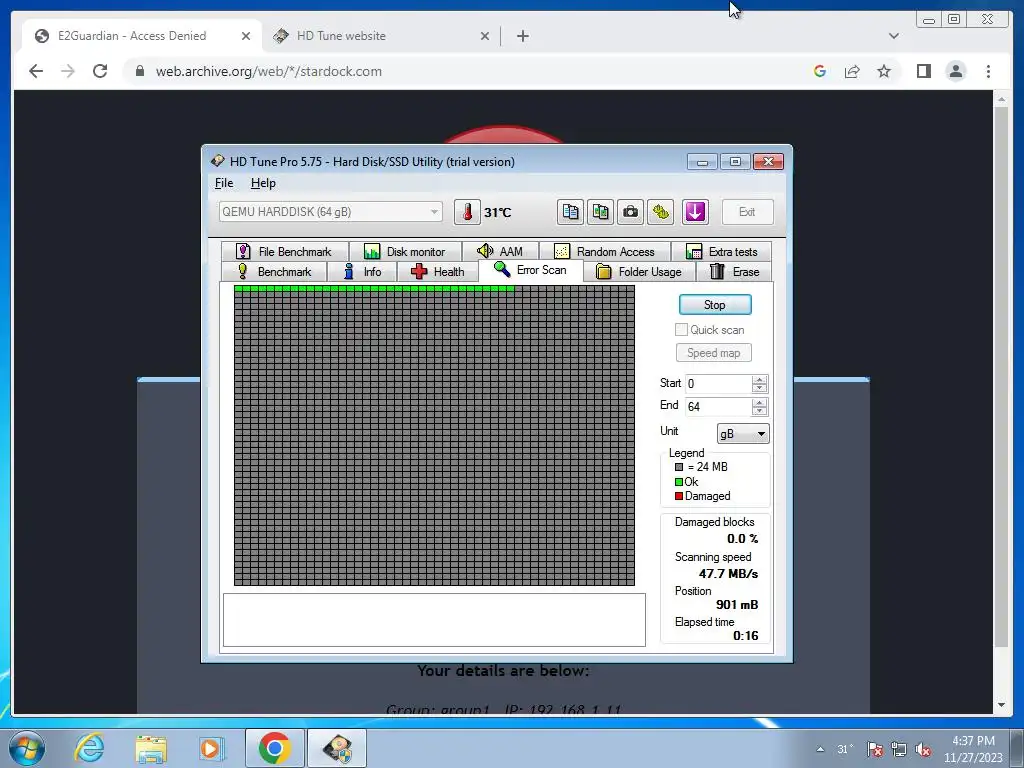Viewport: 1024px width, 768px height.
Task: Bookmark this page star icon
Action: [x=884, y=71]
